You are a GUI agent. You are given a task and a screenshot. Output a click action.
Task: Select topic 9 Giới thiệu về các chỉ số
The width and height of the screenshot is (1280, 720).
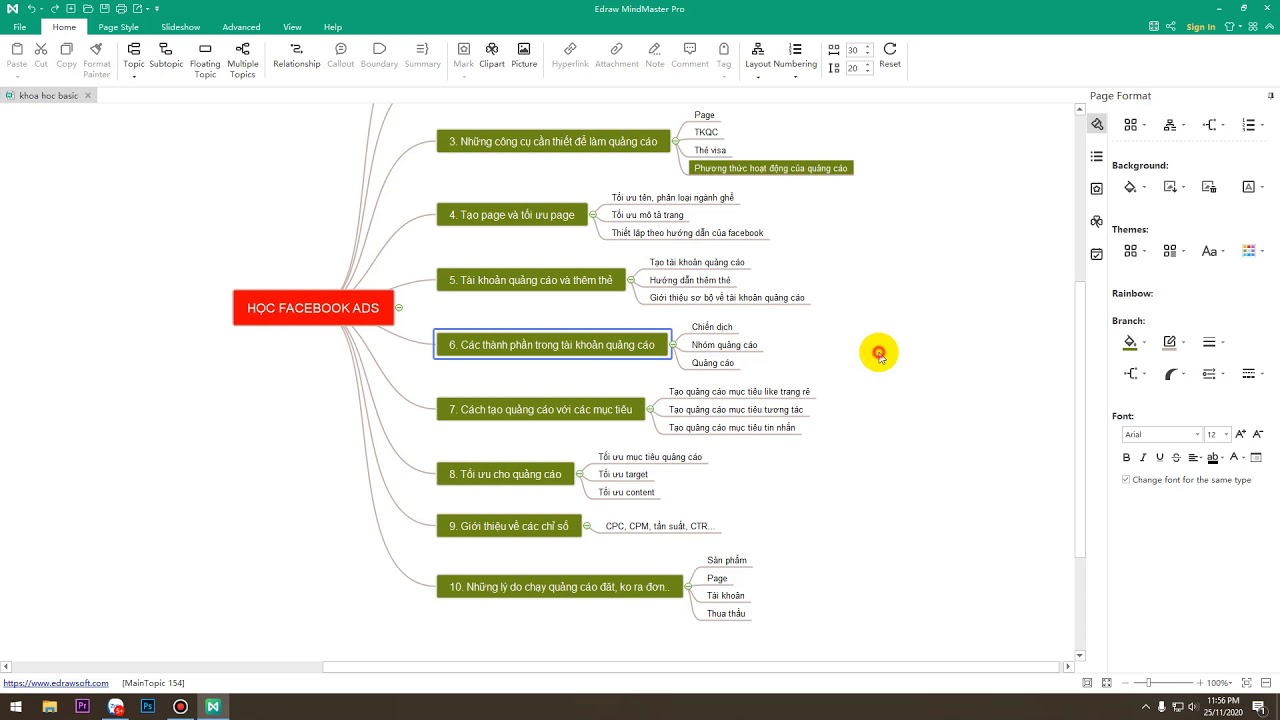[x=509, y=526]
